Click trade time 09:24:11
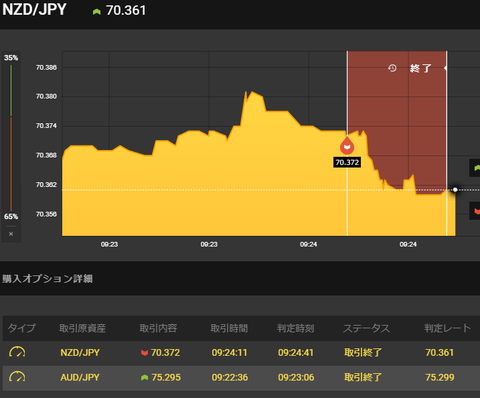 pyautogui.click(x=229, y=352)
